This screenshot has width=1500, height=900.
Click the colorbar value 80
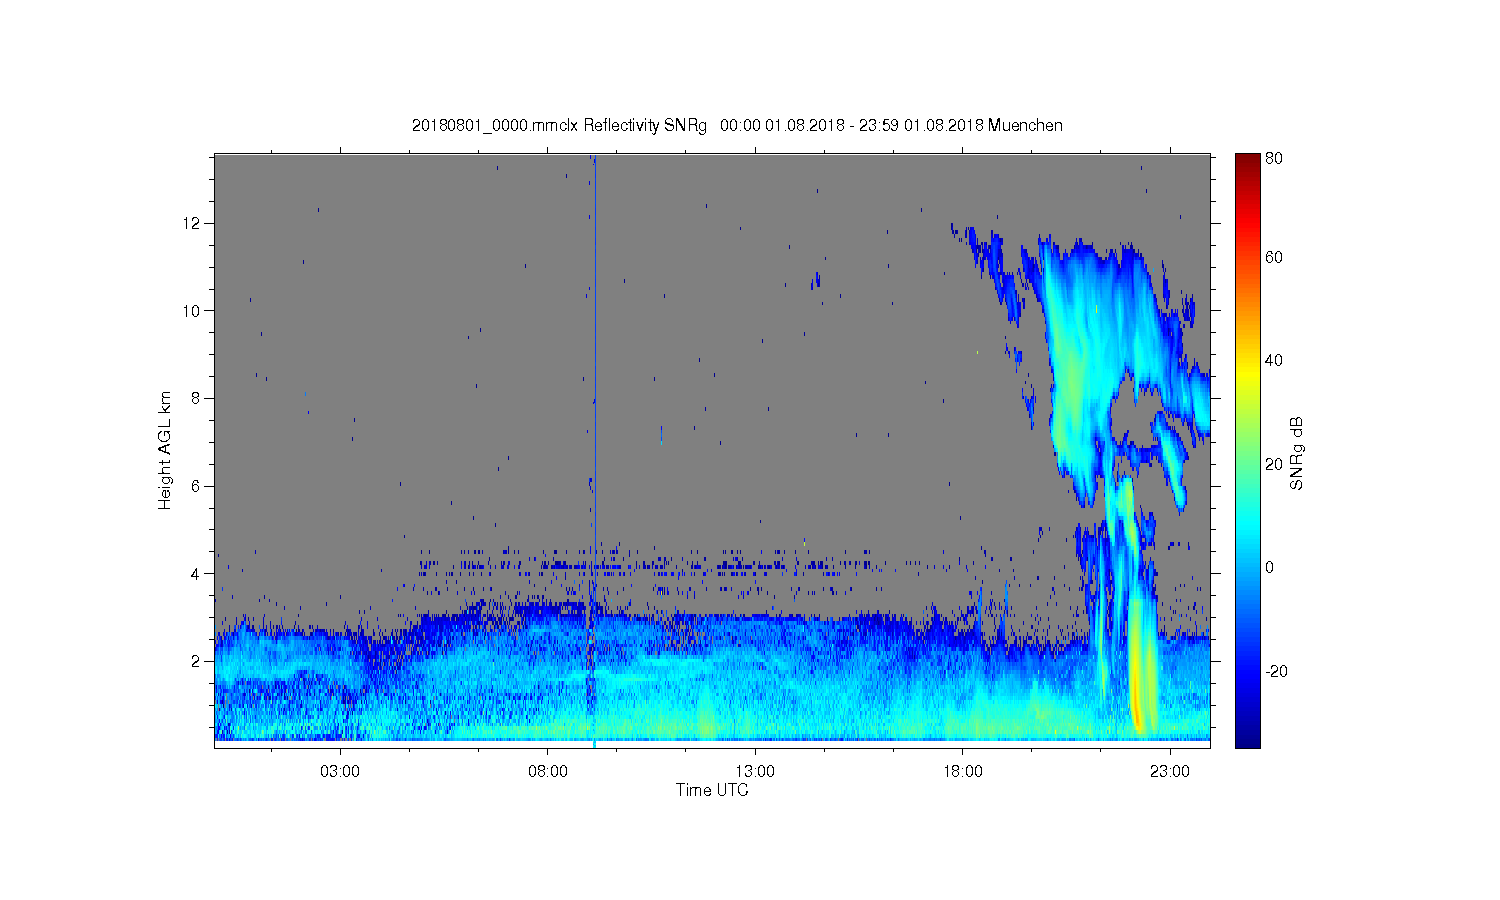tap(1274, 158)
